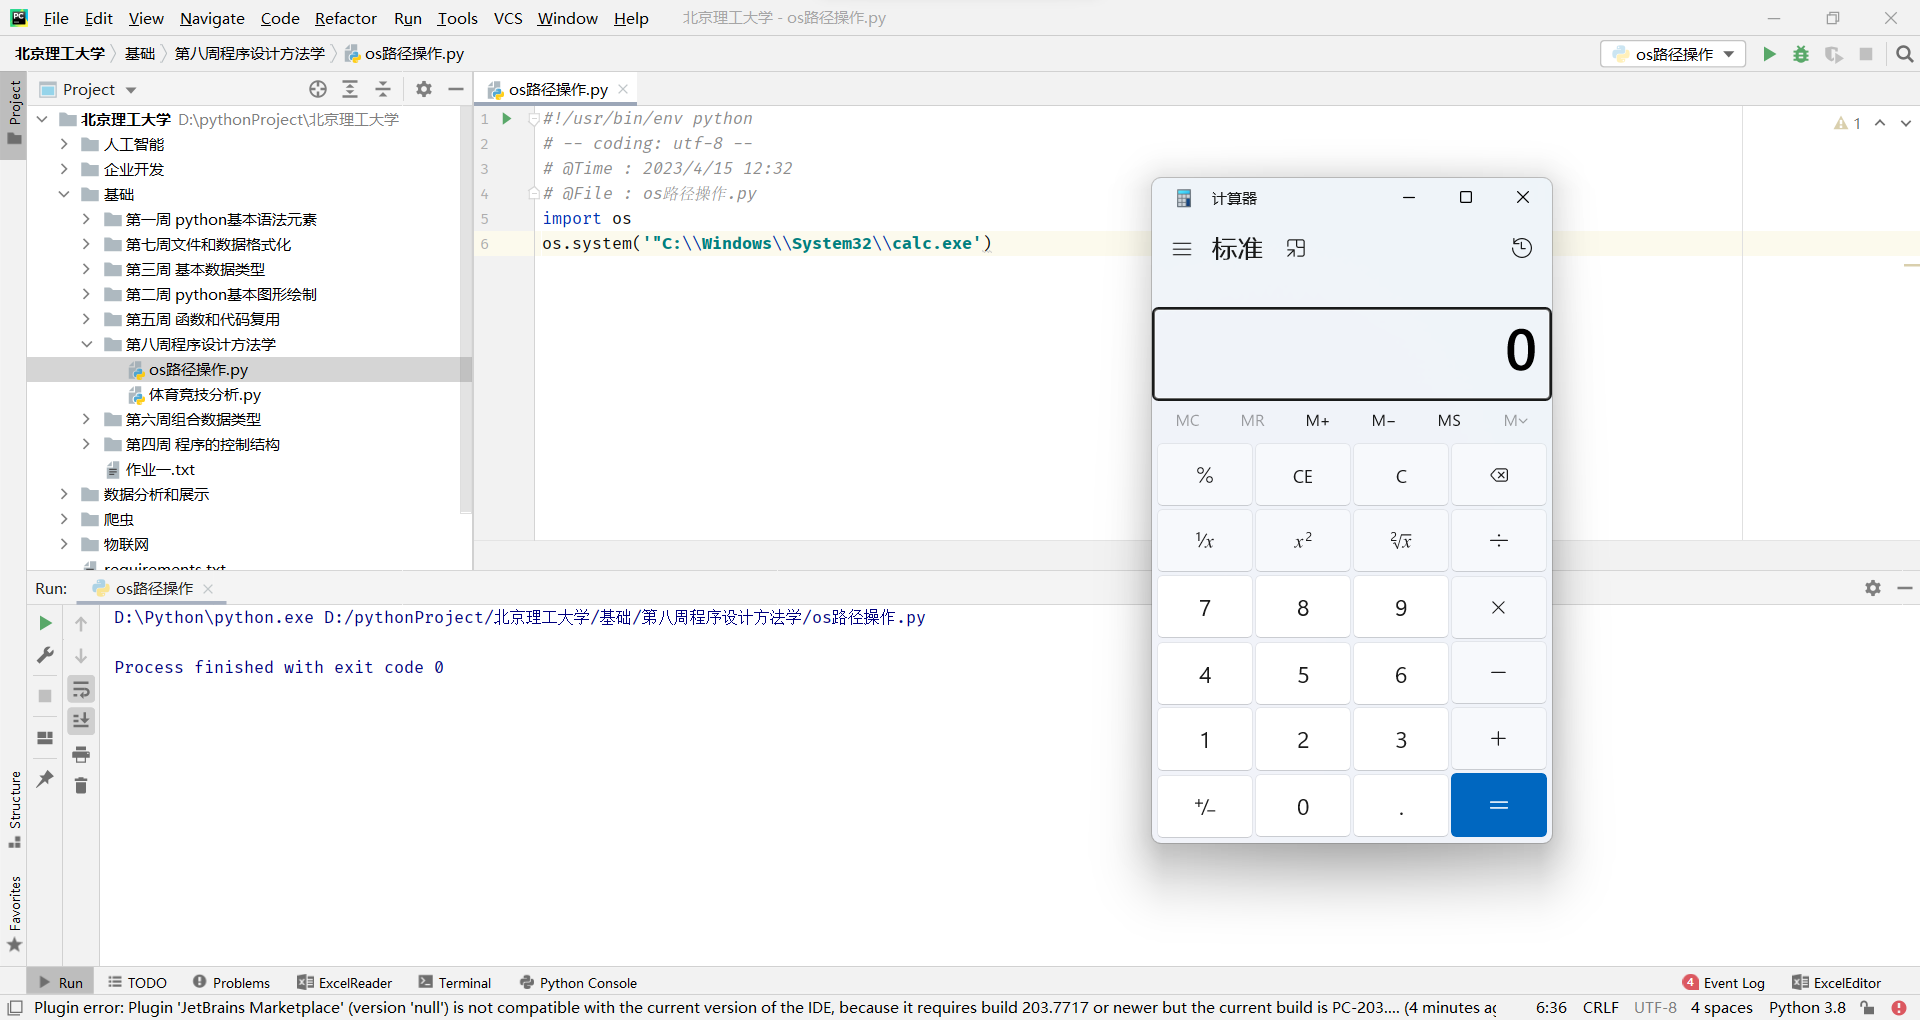Click the UTF-8 encoding status widget
Image resolution: width=1920 pixels, height=1020 pixels.
coord(1655,1008)
